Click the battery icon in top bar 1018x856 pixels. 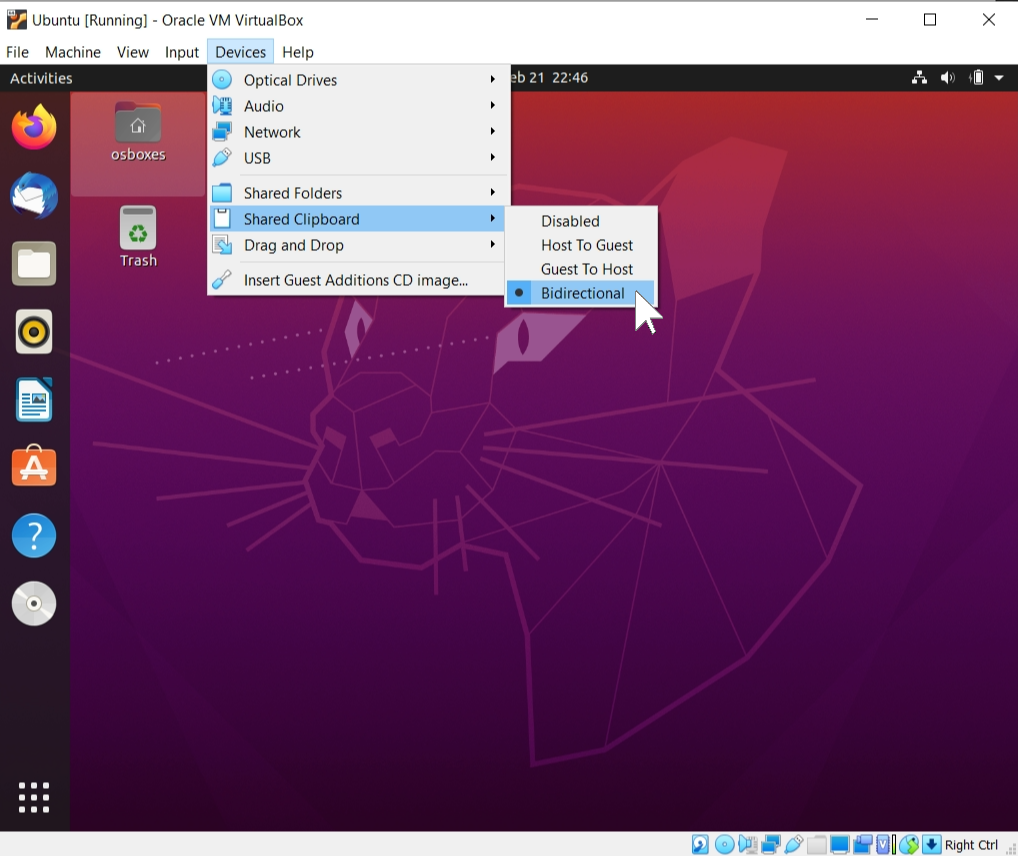coord(976,78)
